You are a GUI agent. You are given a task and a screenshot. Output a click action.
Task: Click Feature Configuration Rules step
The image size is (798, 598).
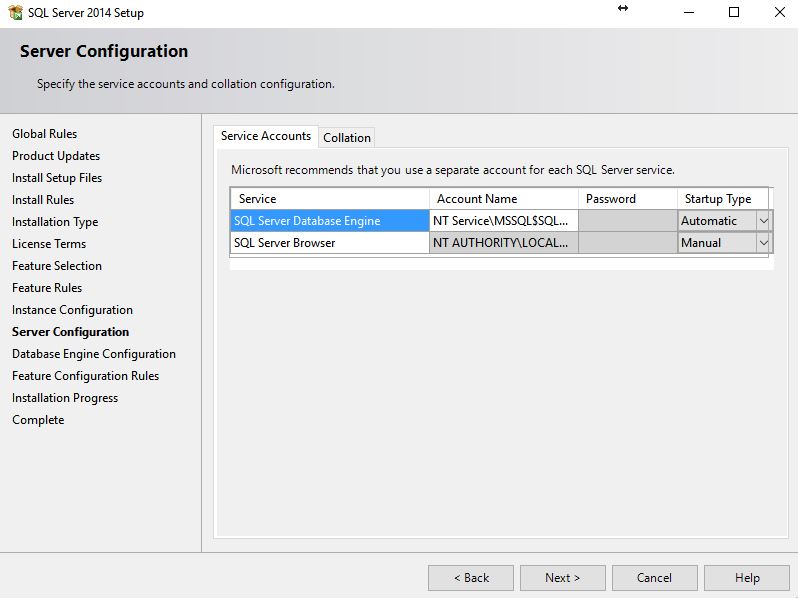pyautogui.click(x=86, y=376)
